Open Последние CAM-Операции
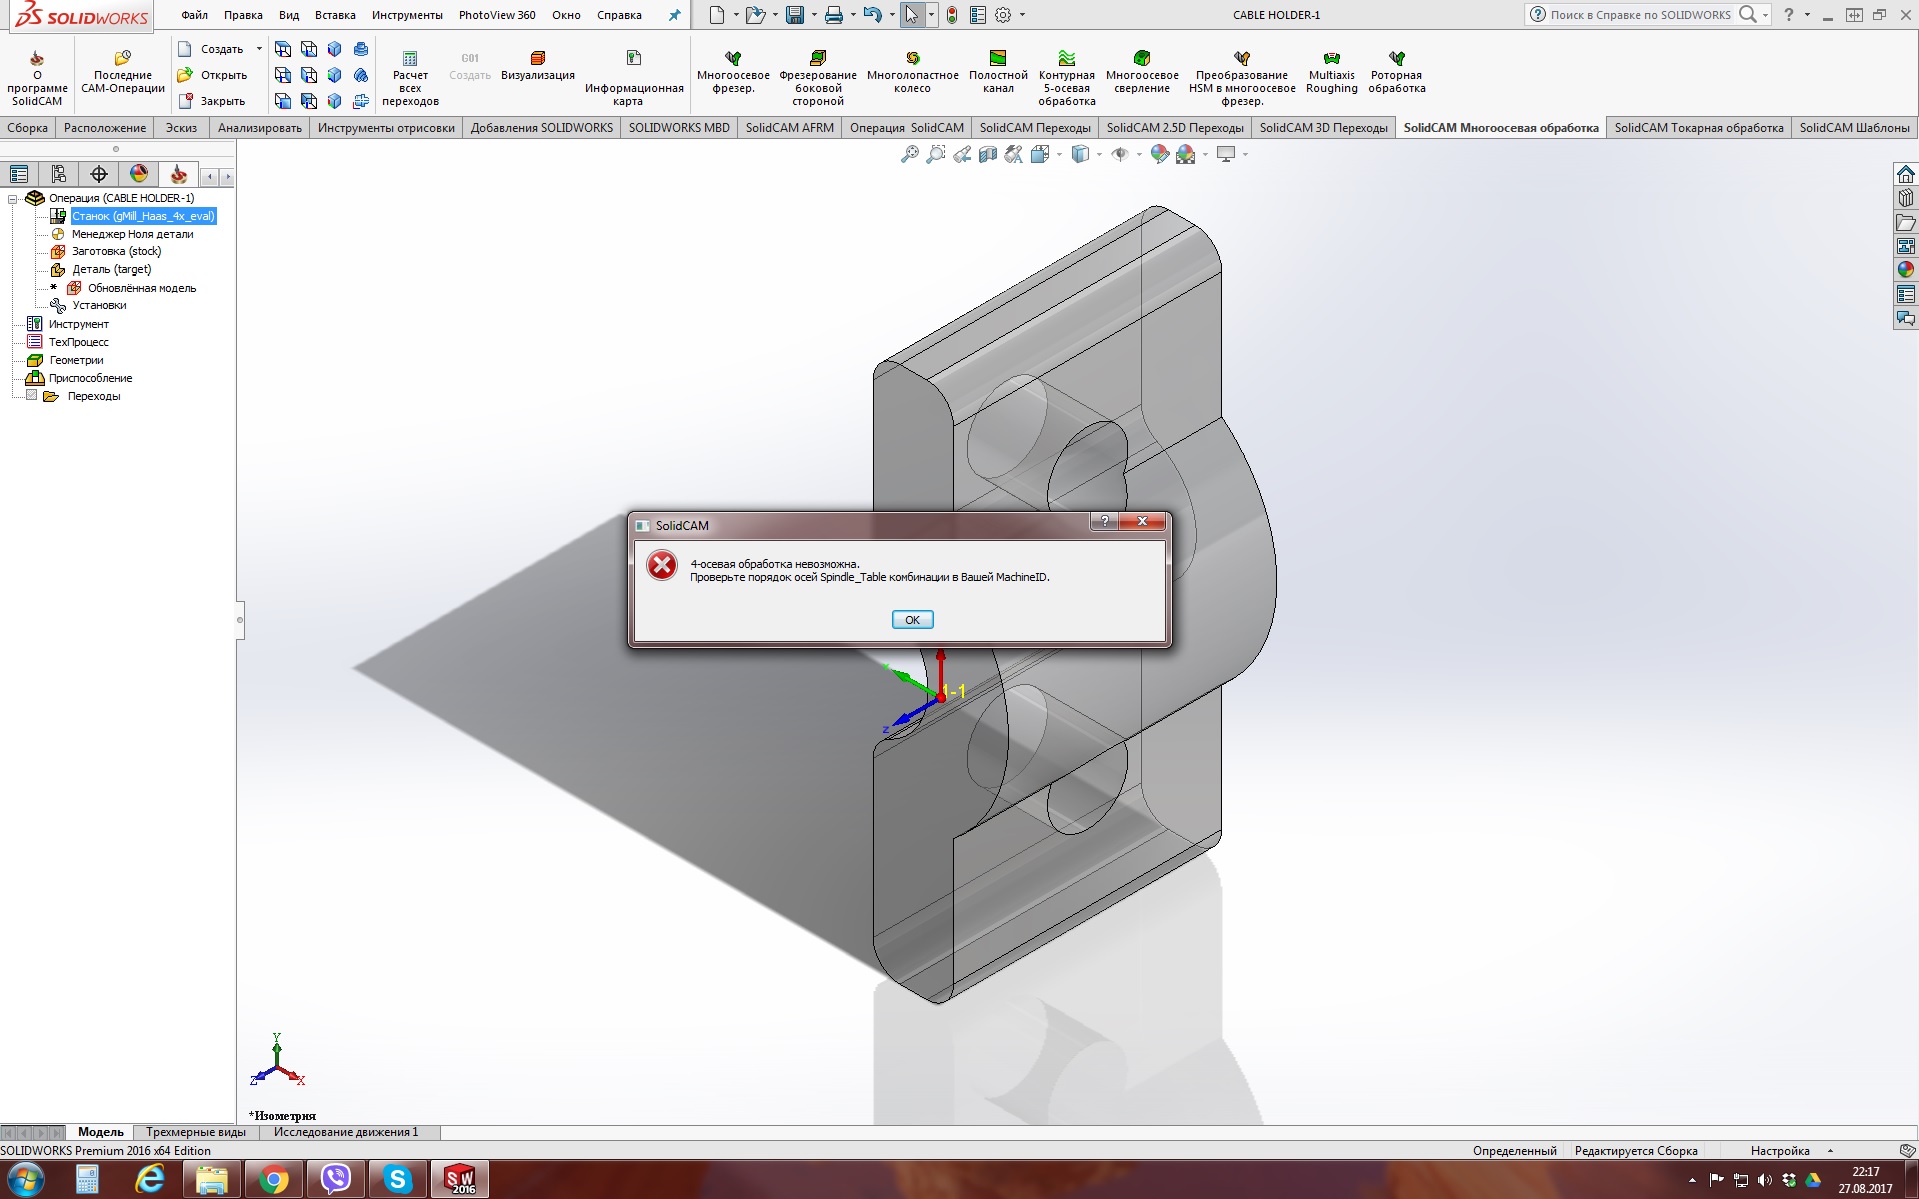The height and width of the screenshot is (1199, 1919). pyautogui.click(x=123, y=72)
